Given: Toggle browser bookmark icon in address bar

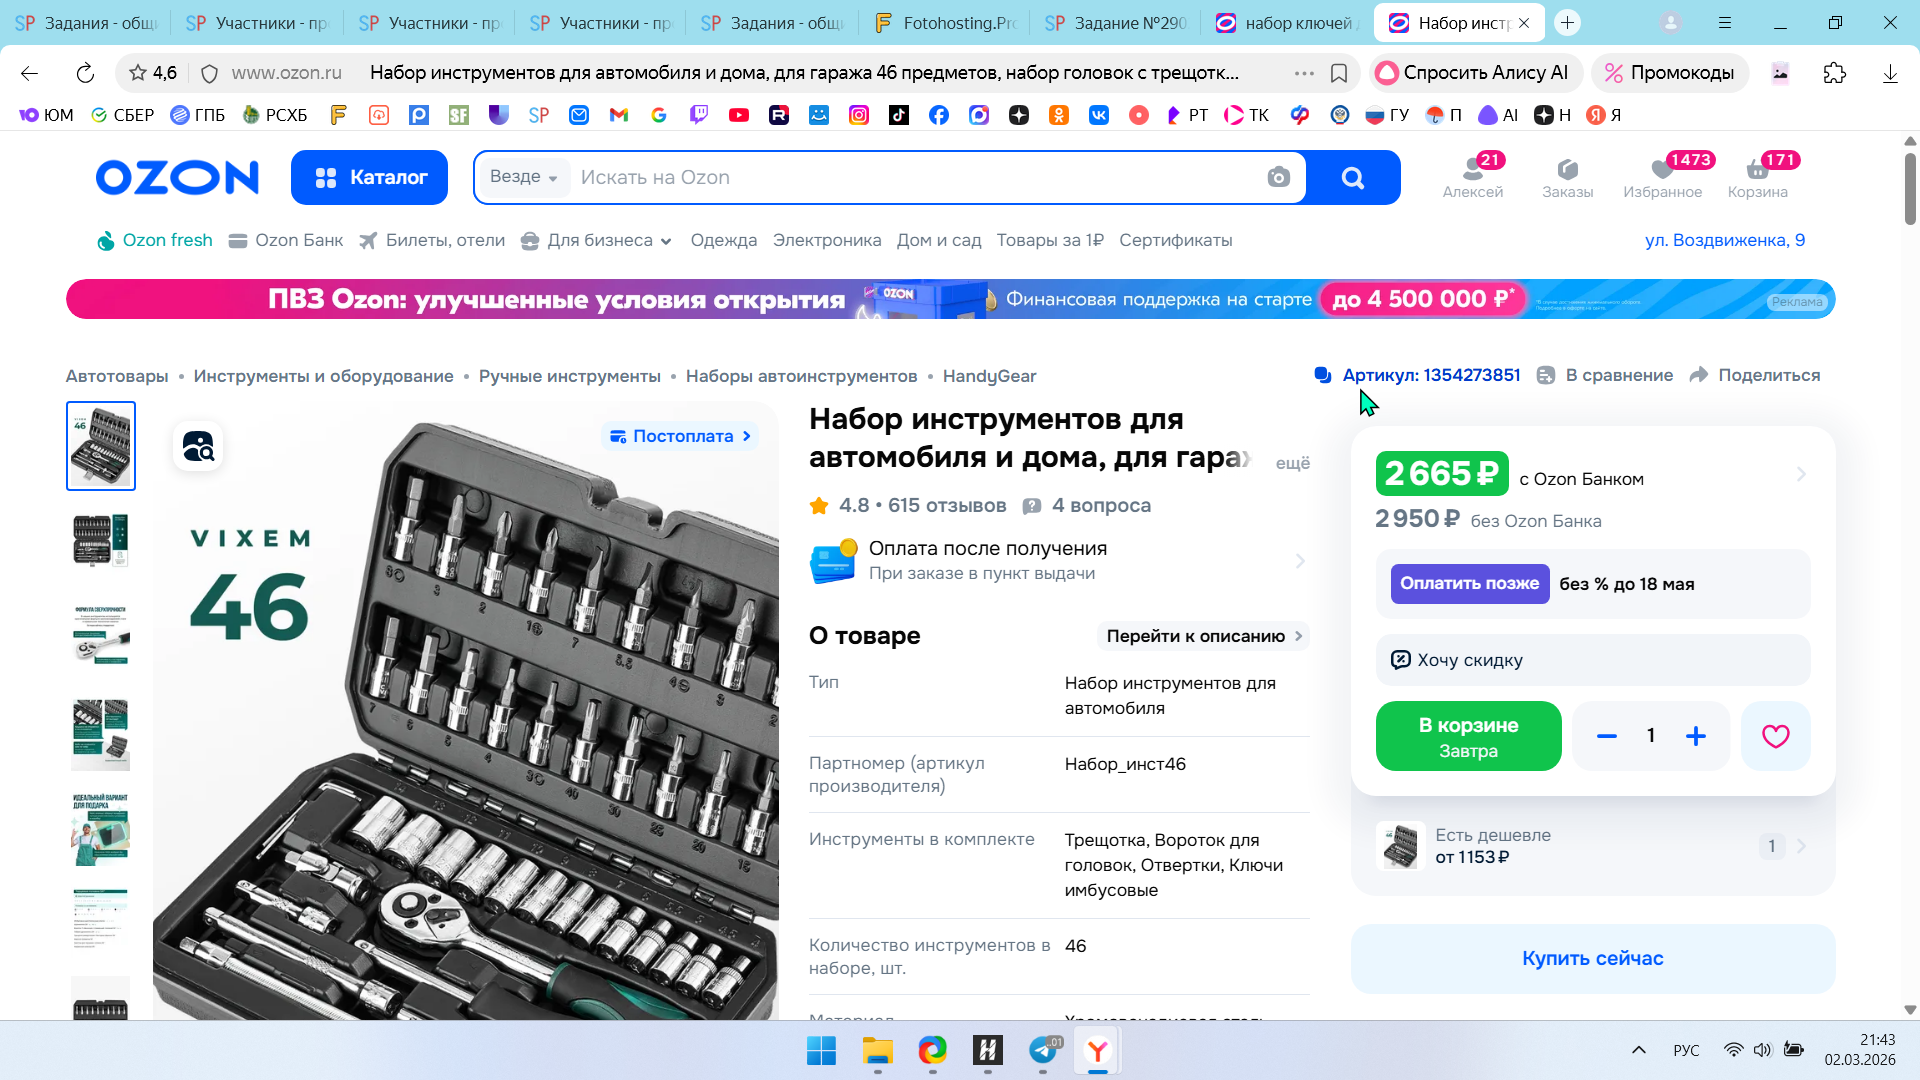Looking at the screenshot, I should coord(1339,73).
